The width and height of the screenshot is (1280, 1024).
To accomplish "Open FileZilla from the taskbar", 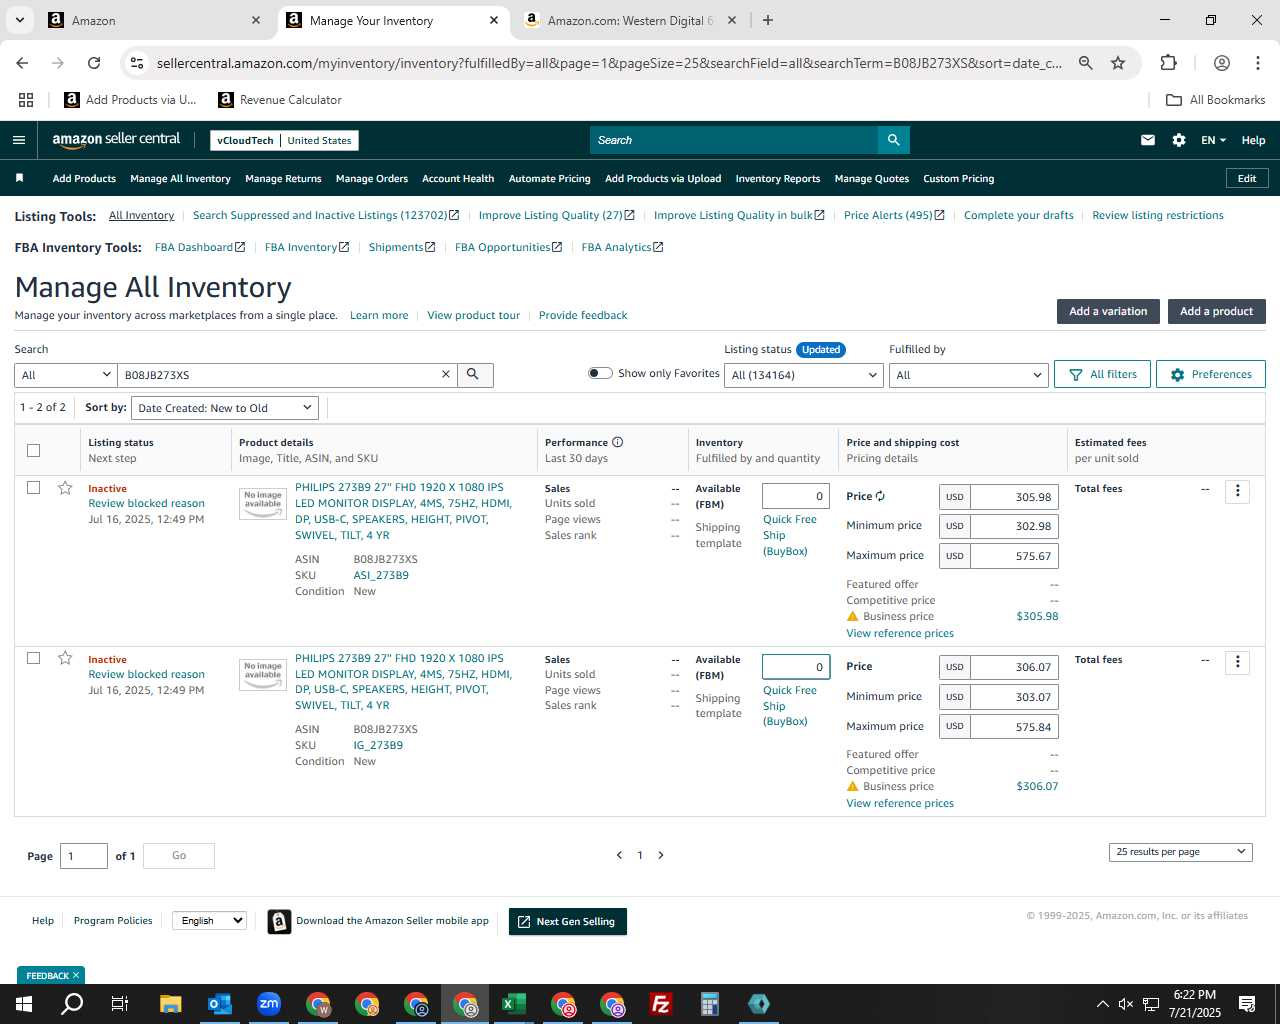I will pyautogui.click(x=661, y=1004).
